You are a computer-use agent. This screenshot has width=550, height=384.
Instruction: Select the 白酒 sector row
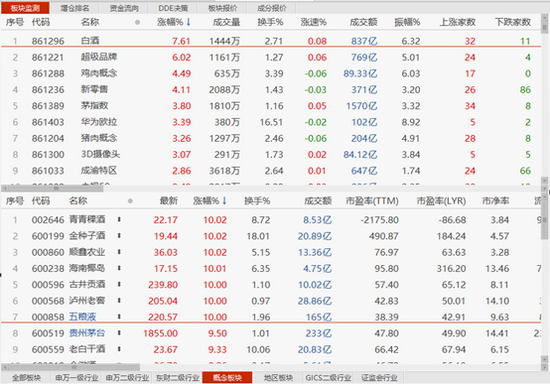click(271, 41)
